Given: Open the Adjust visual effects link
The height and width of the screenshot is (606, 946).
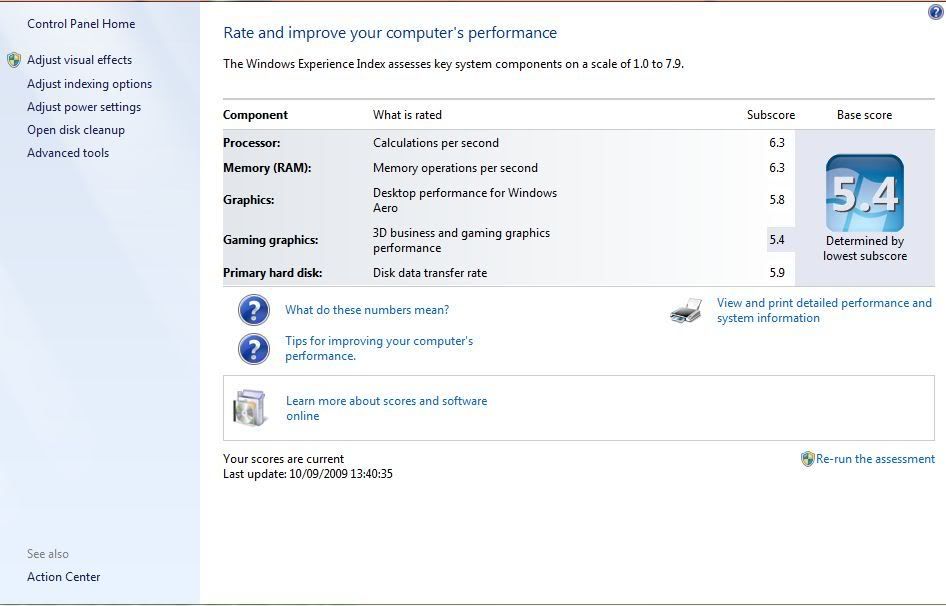Looking at the screenshot, I should 79,60.
